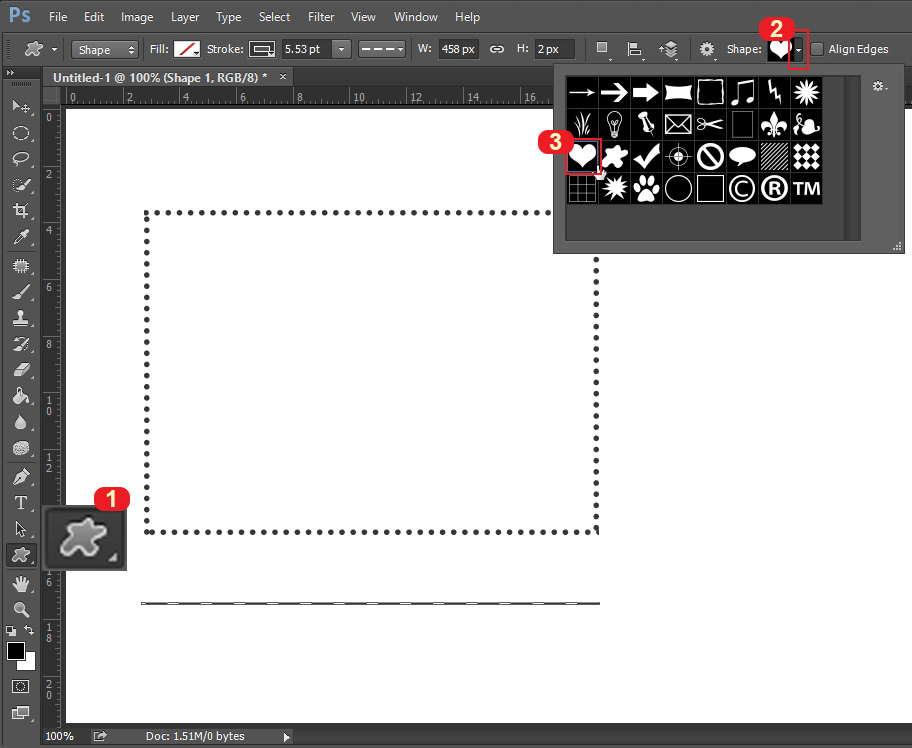Select the Paint Bucket tool

(x=21, y=396)
